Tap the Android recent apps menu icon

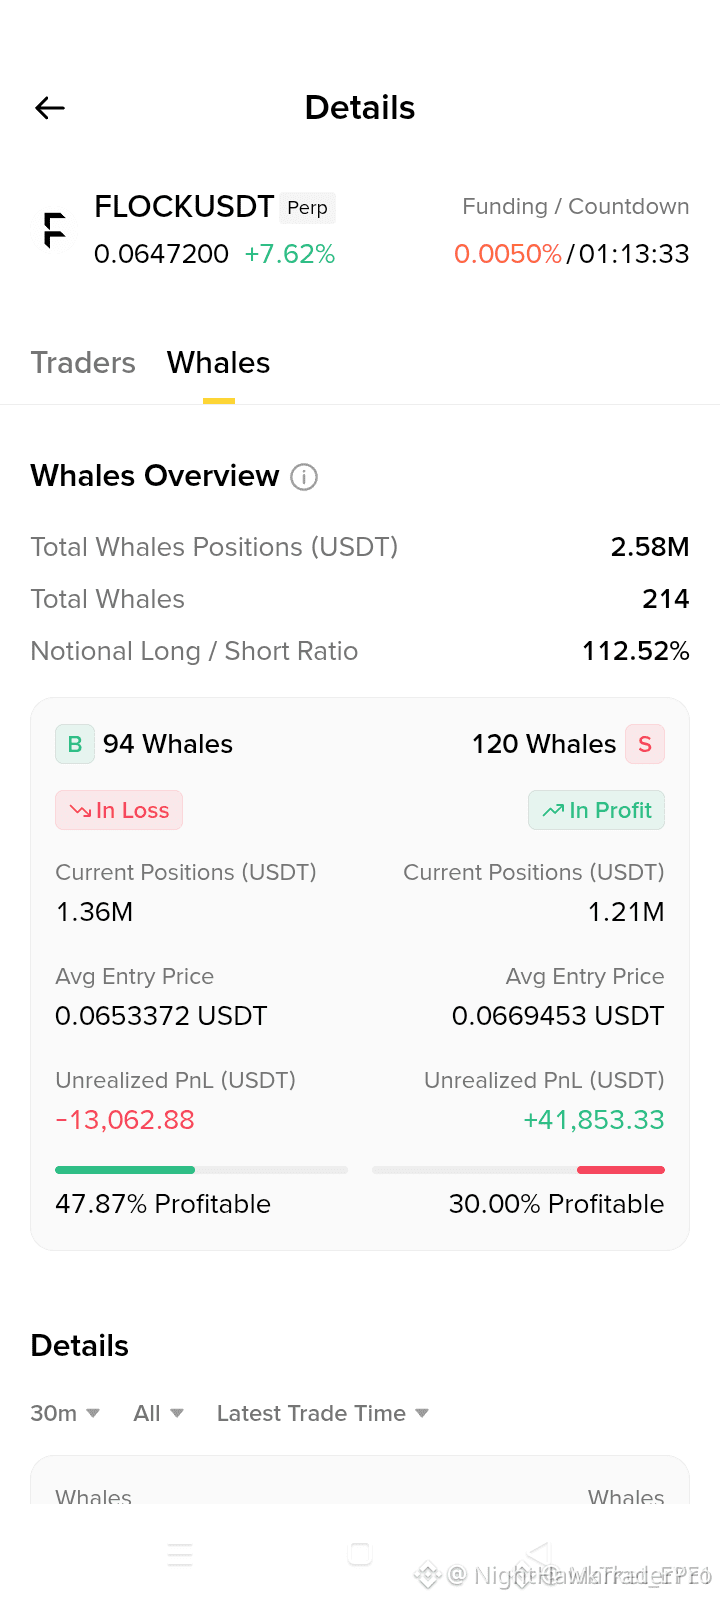coord(180,1554)
